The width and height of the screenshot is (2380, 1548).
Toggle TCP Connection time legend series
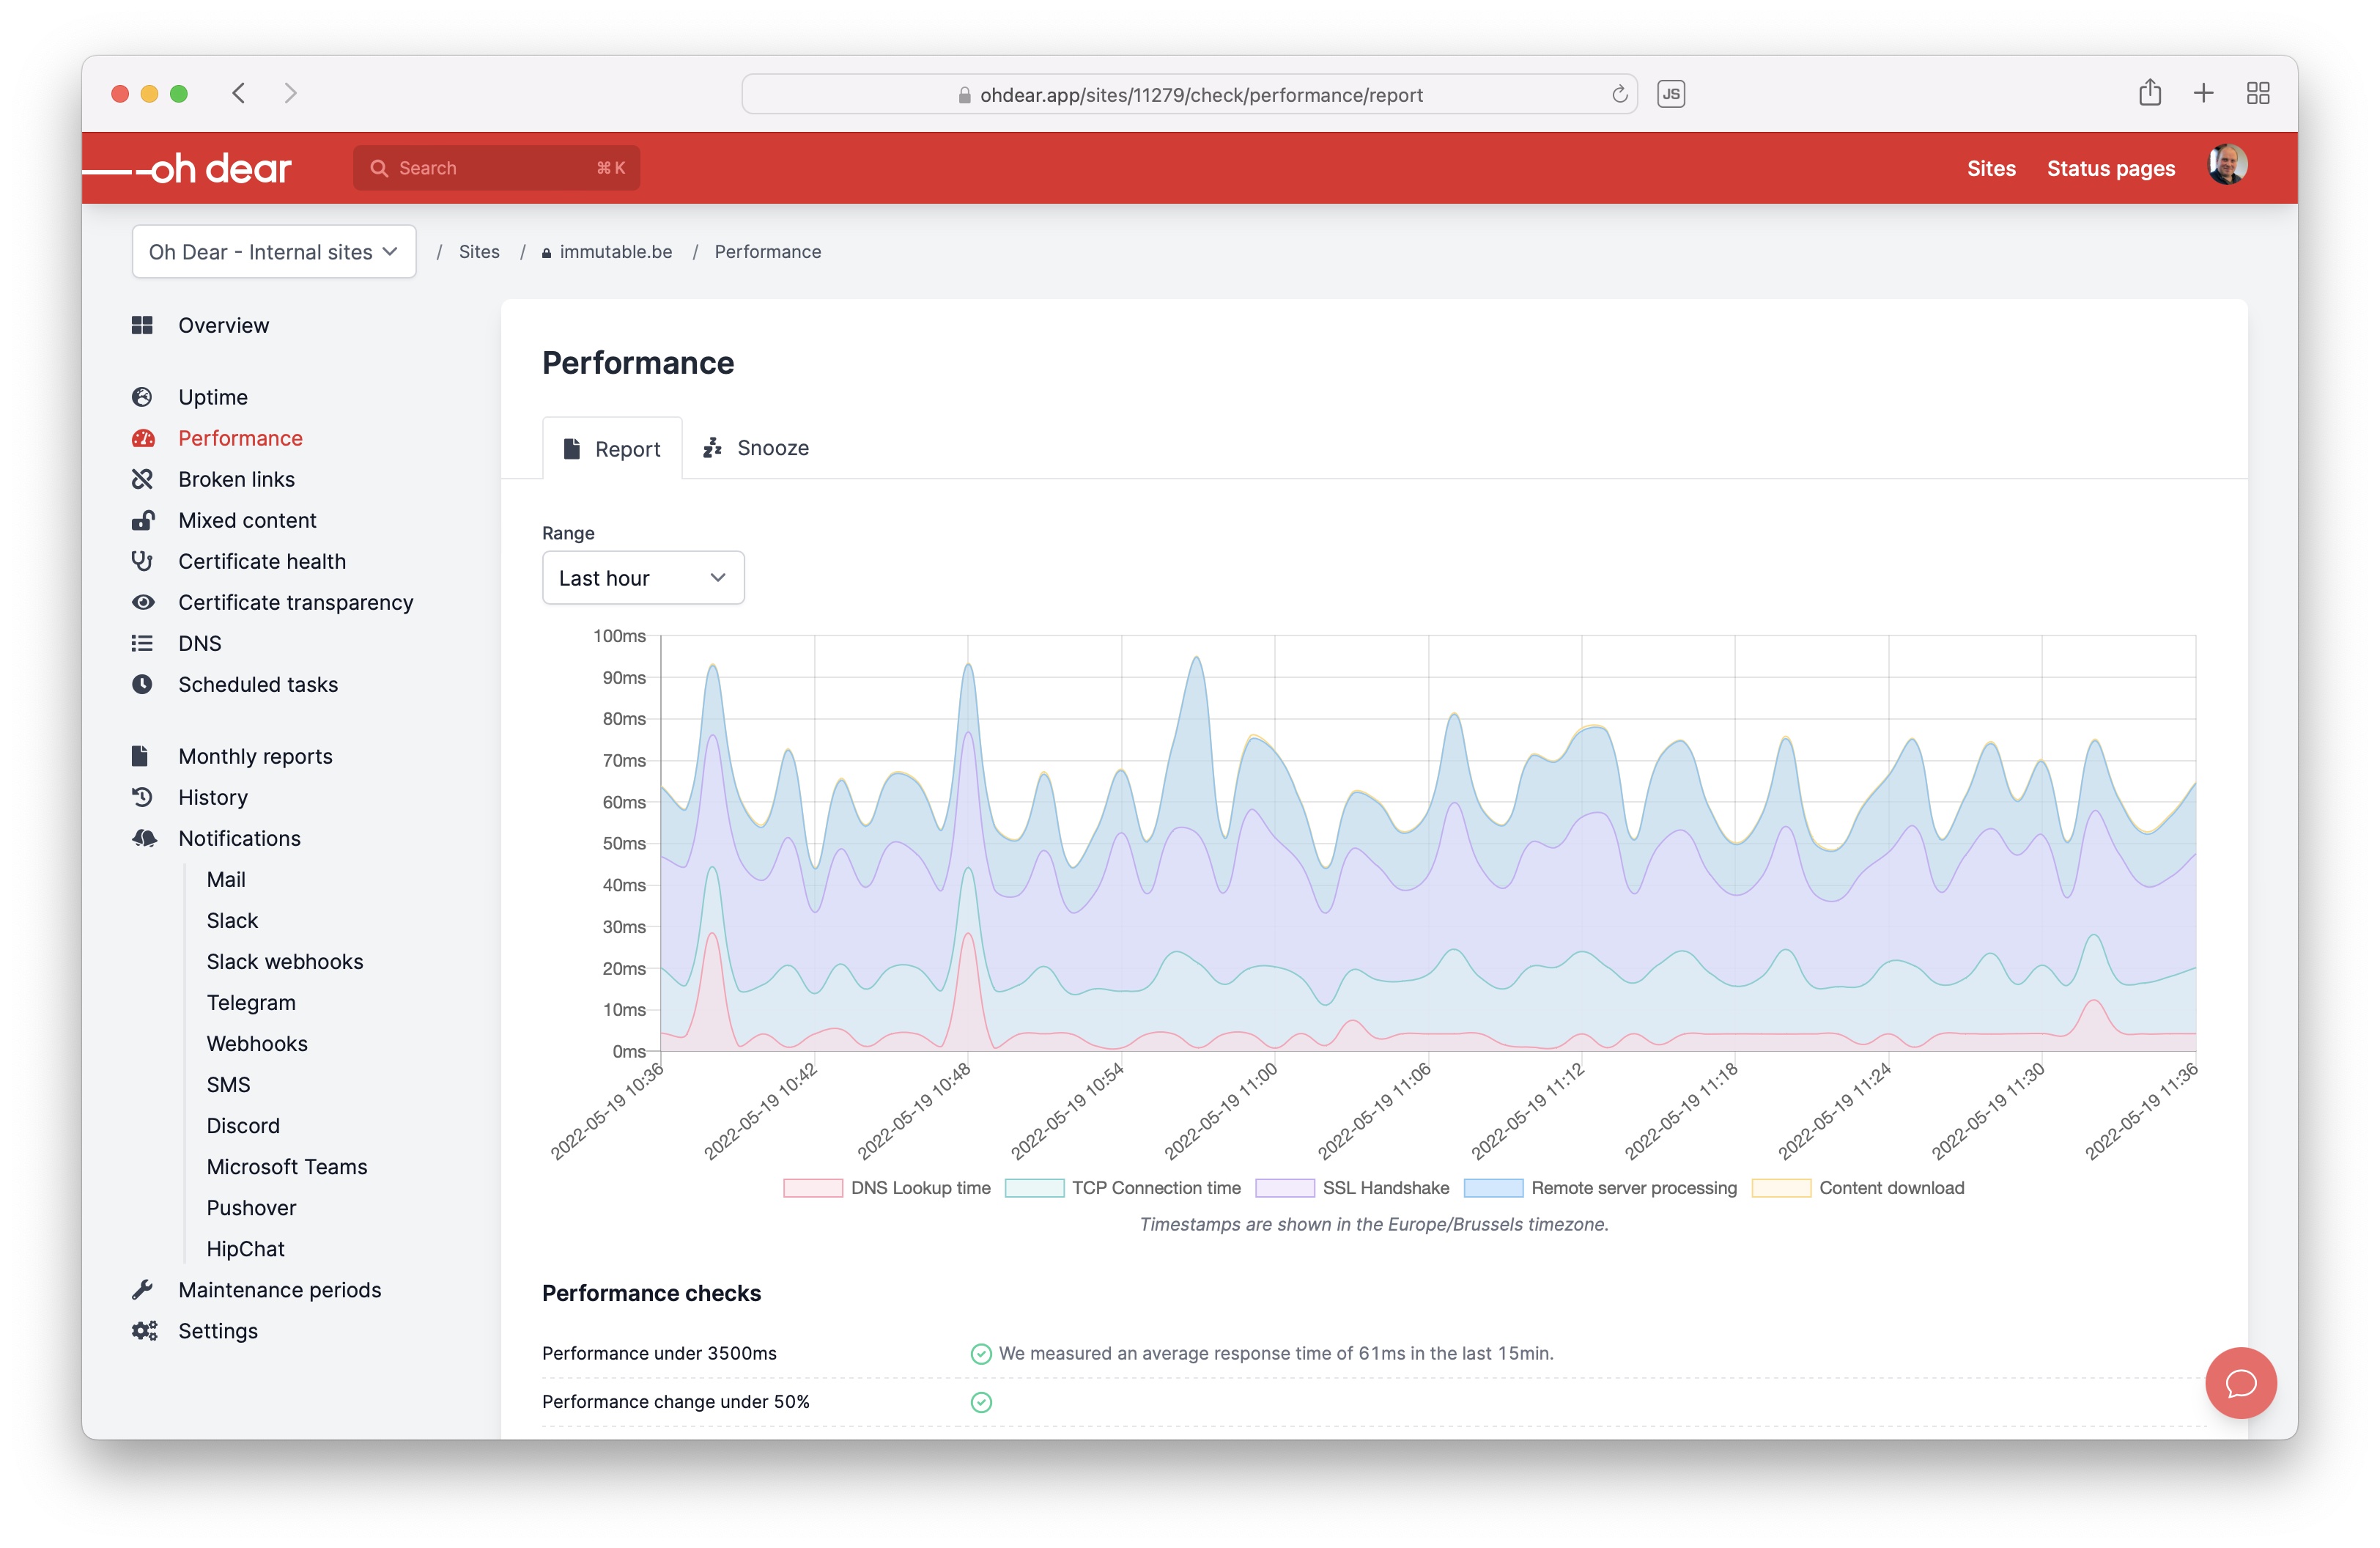tap(1122, 1188)
